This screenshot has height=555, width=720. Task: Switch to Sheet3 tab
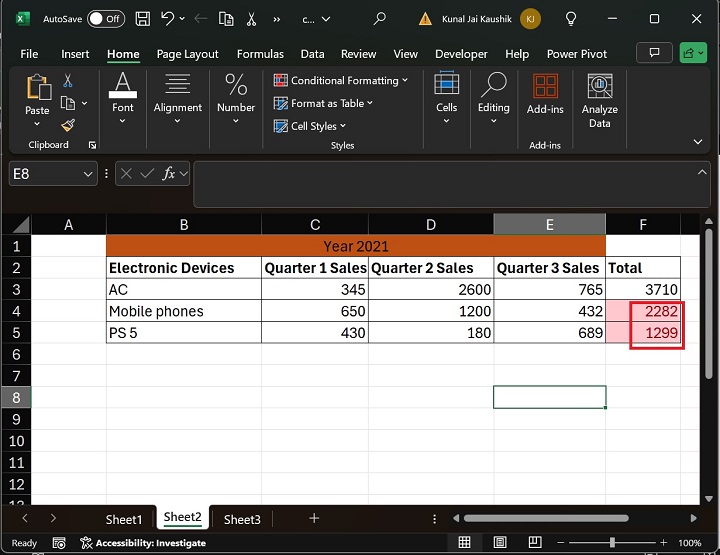242,519
